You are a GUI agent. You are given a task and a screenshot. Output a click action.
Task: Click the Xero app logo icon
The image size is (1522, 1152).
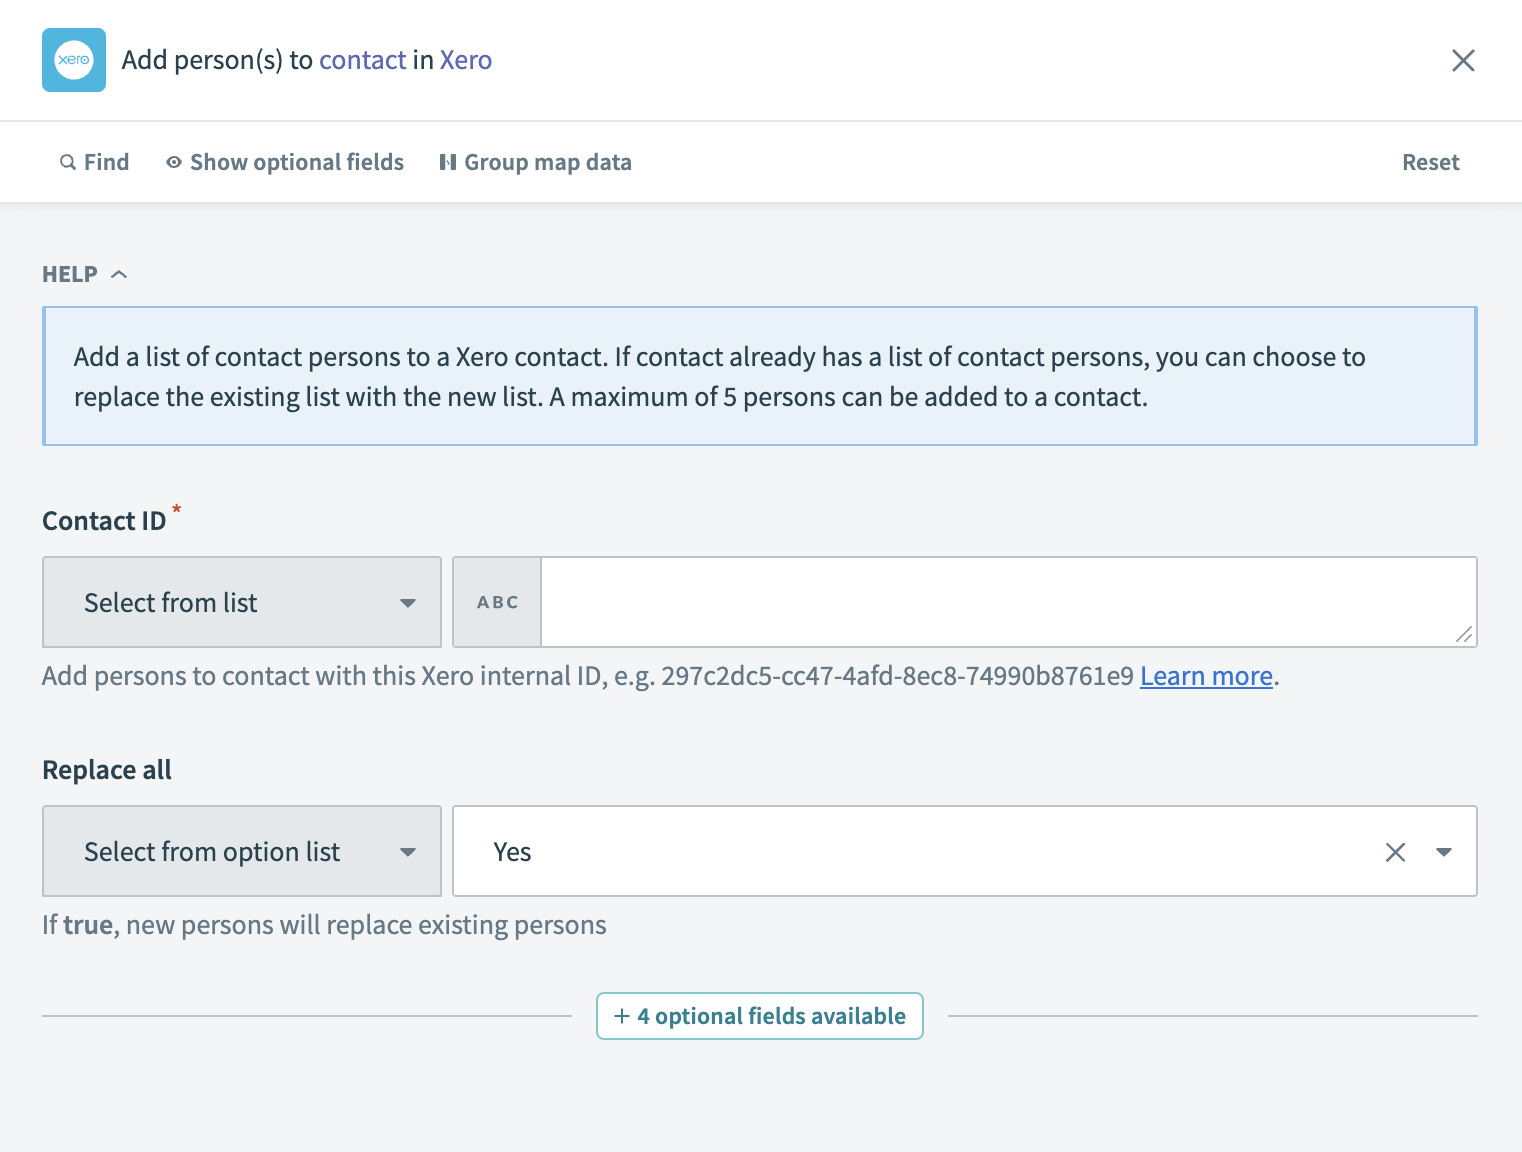pos(73,60)
